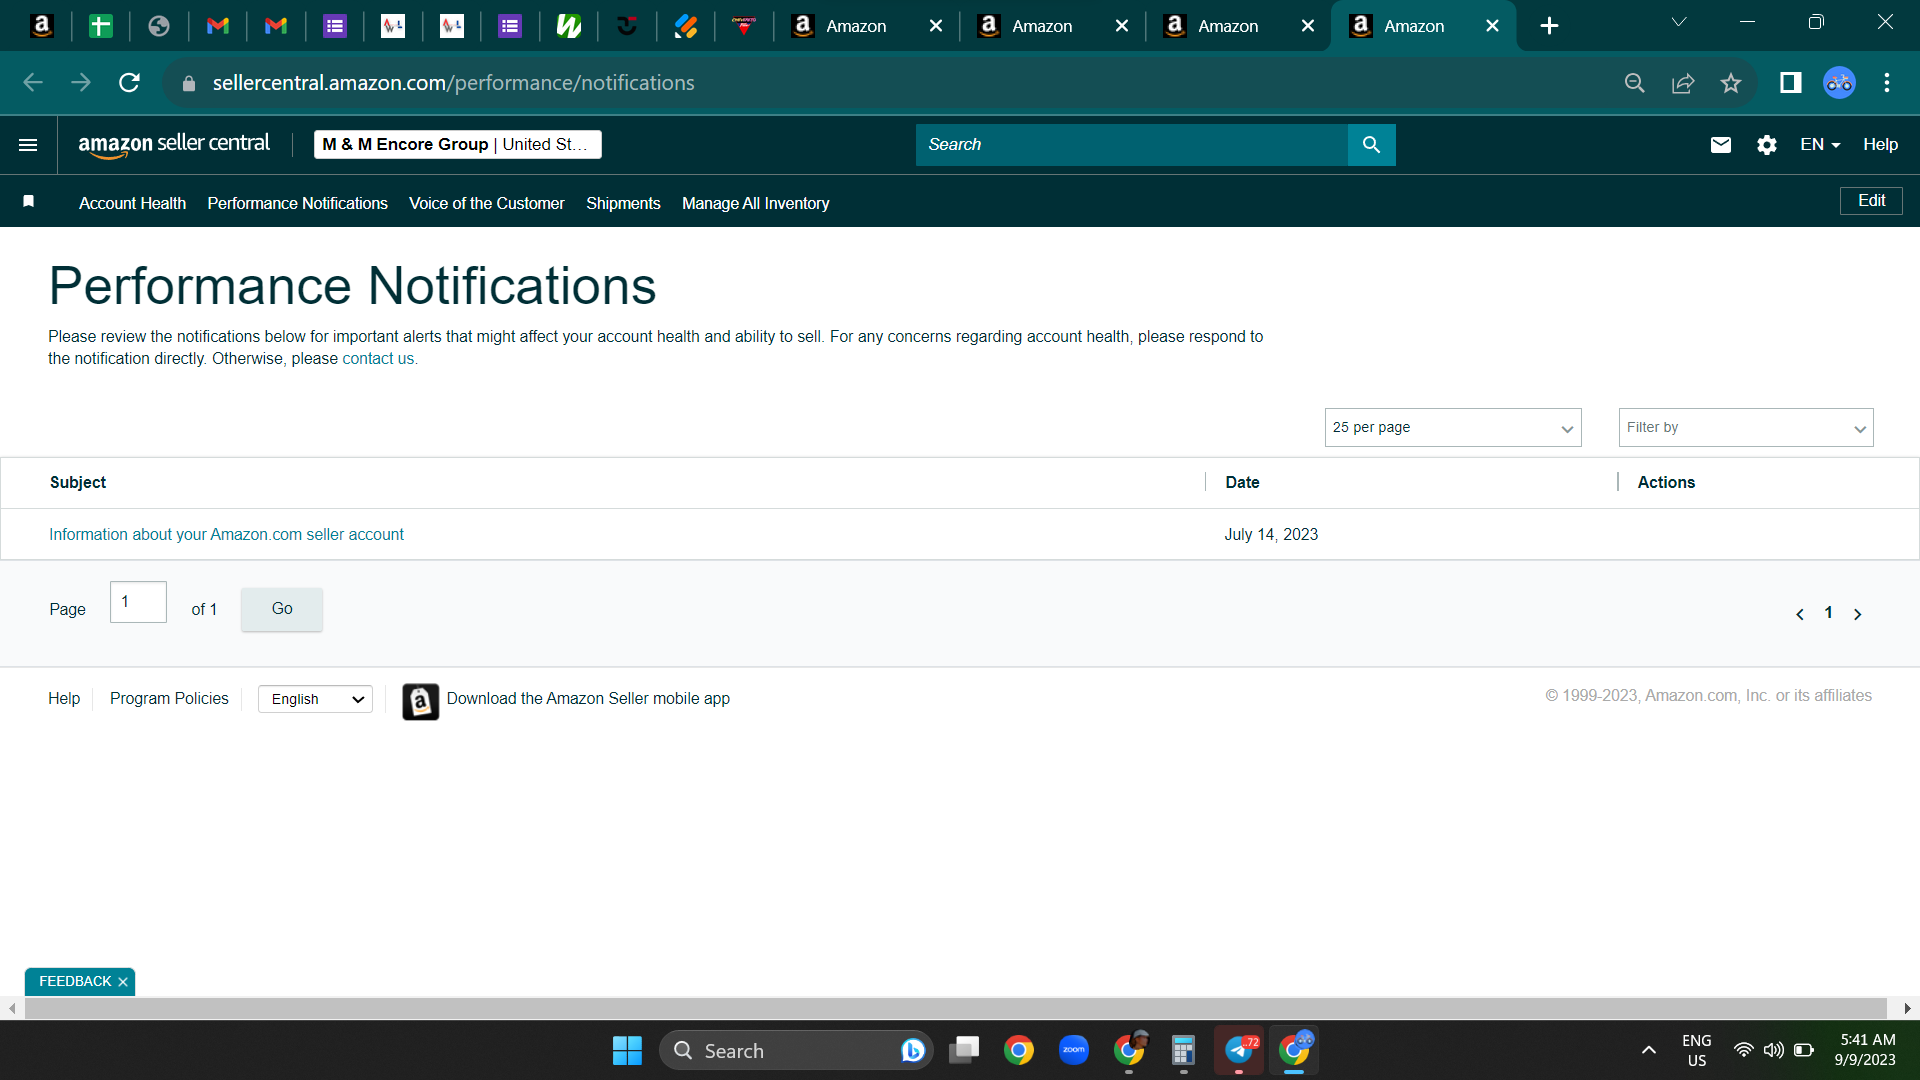The width and height of the screenshot is (1920, 1080).
Task: Open Shipments menu item
Action: point(623,203)
